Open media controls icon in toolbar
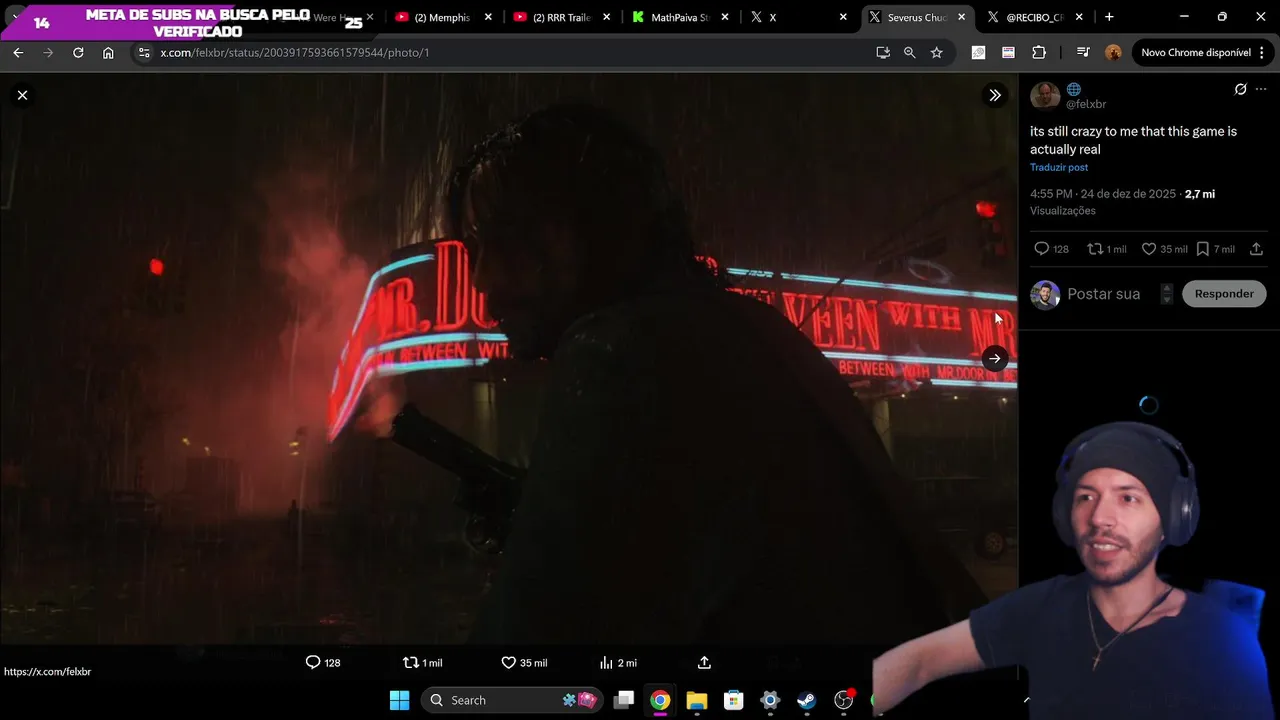The height and width of the screenshot is (720, 1280). coord(1083,52)
